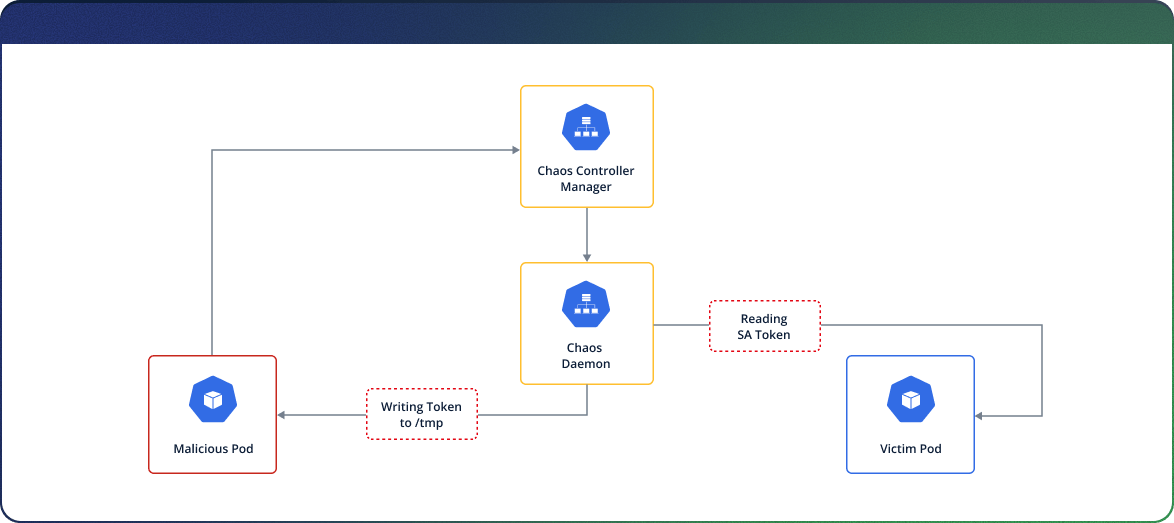Click the "Writing Token to /tmp" dashed box

pos(422,414)
